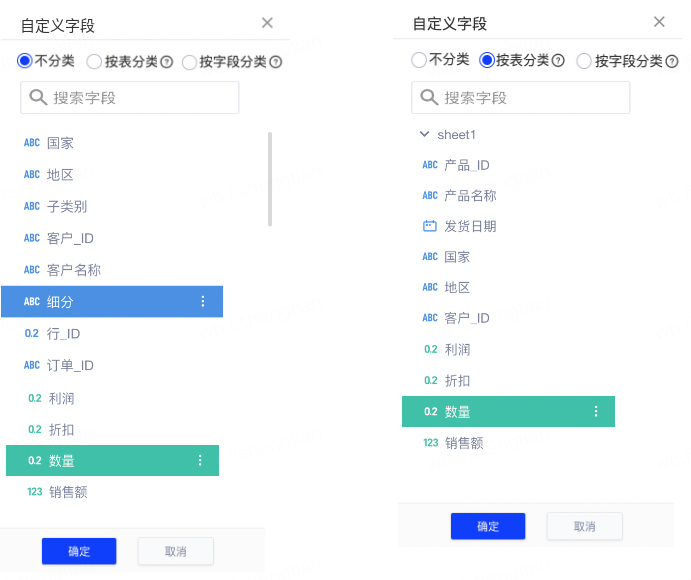Click the calendar icon for 发货日期
The image size is (691, 580).
[430, 226]
